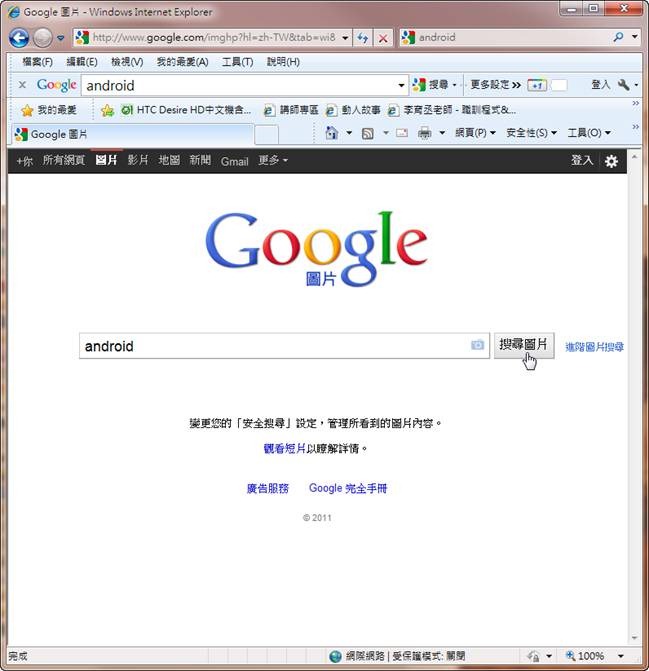Open the 編輯(E) menu
Image resolution: width=649 pixels, height=671 pixels.
[82, 62]
